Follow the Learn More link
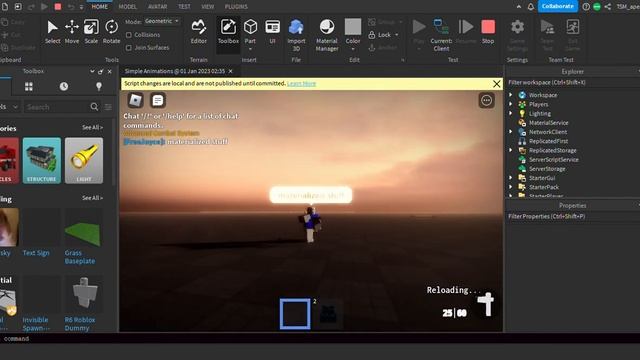 [301, 83]
